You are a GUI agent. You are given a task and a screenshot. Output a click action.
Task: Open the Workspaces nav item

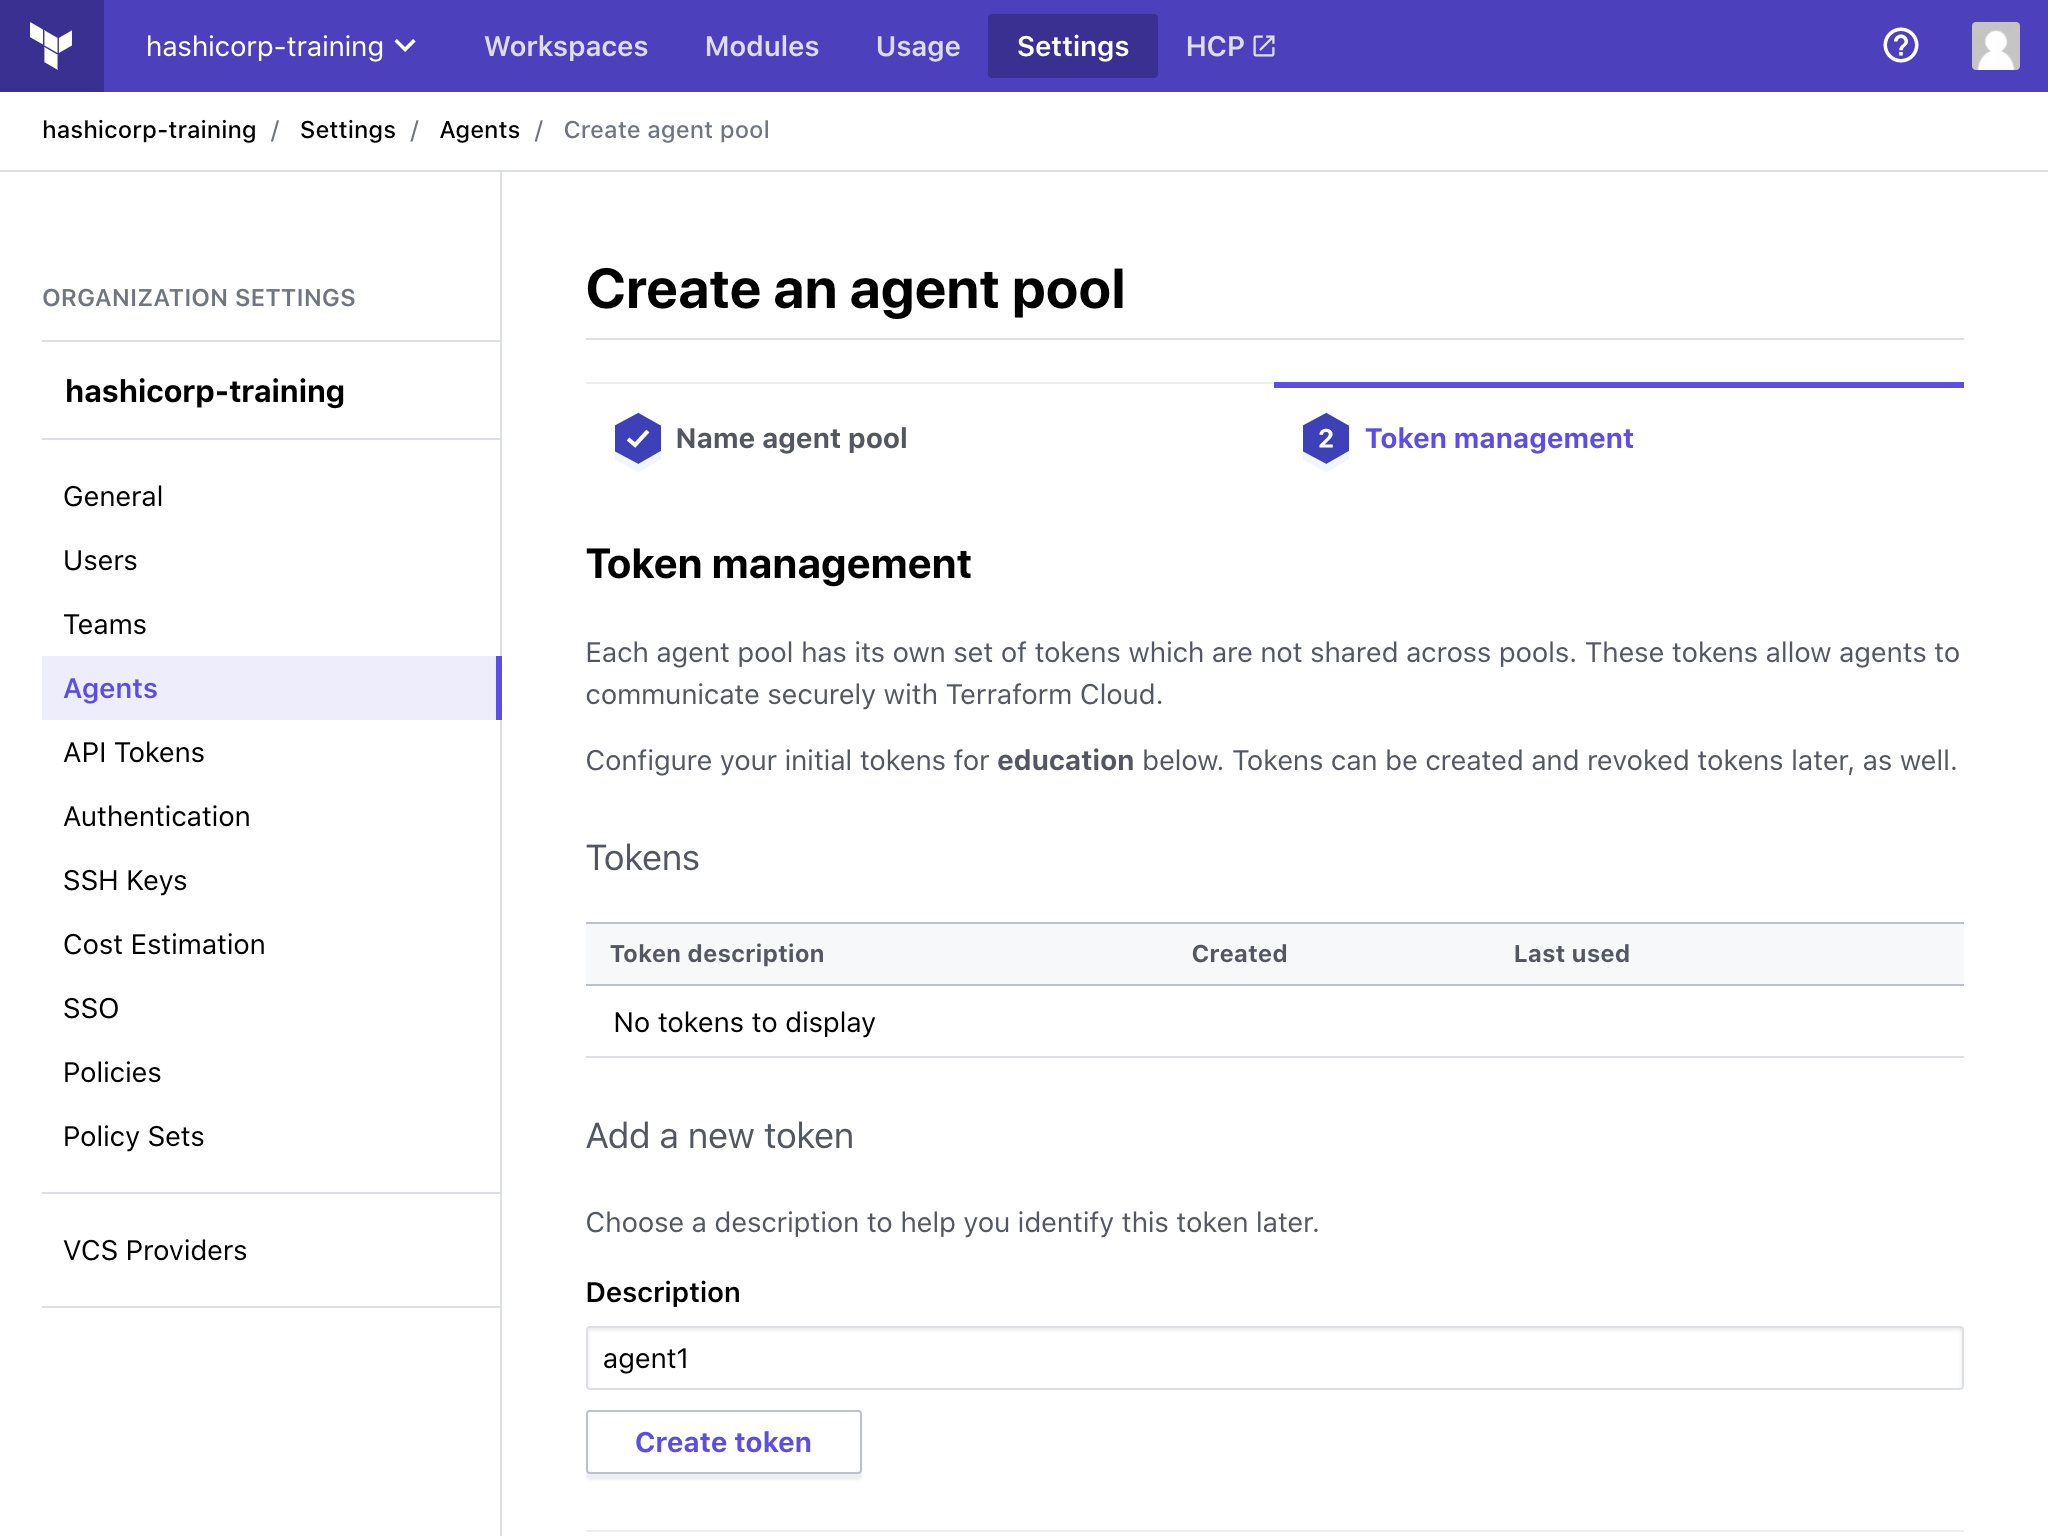tap(566, 46)
